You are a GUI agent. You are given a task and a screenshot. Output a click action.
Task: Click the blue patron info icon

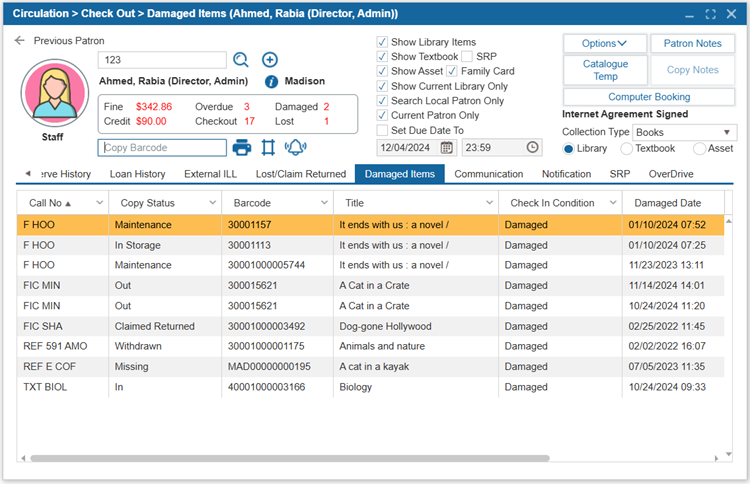click(271, 82)
